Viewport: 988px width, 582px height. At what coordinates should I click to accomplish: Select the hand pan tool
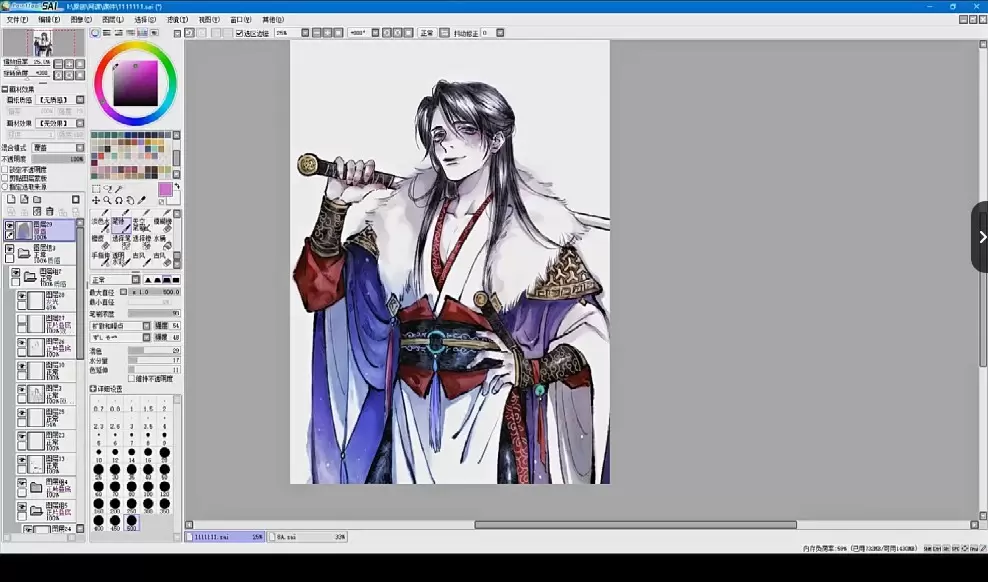(x=130, y=201)
